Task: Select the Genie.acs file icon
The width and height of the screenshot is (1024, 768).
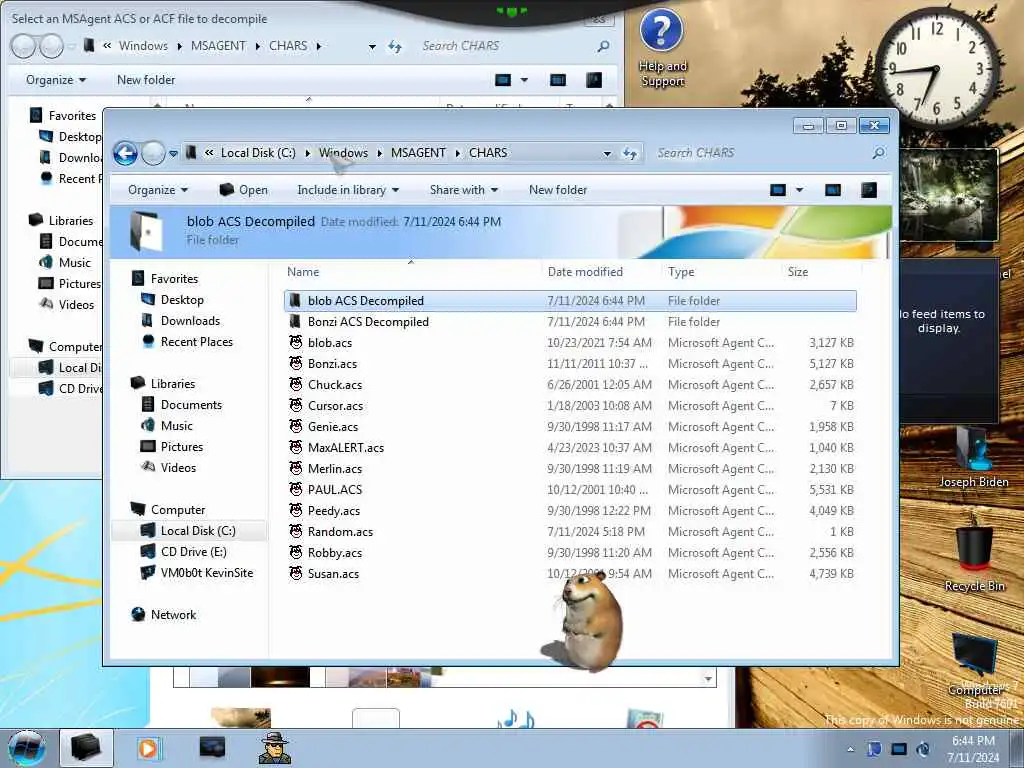Action: coord(296,426)
